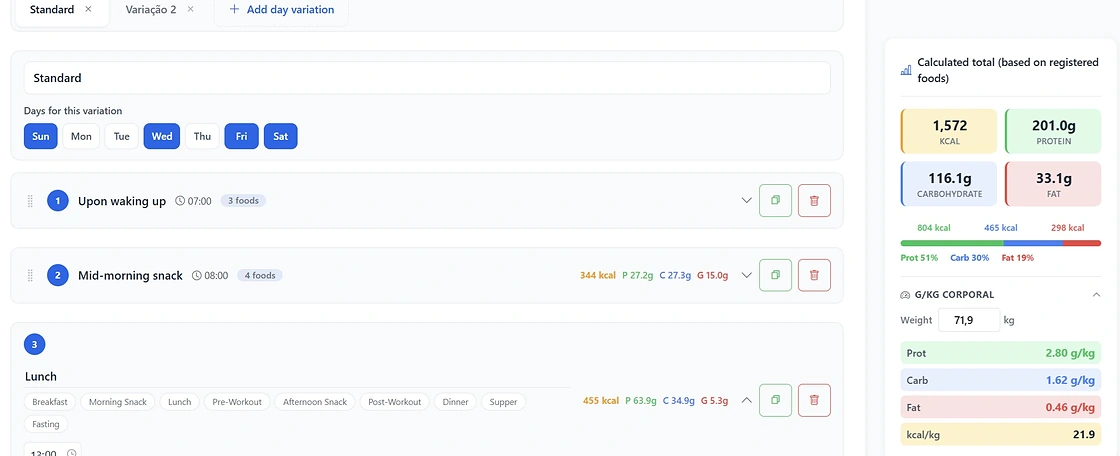Add a new day variation
Viewport: 1120px width, 456px height.
pyautogui.click(x=281, y=10)
